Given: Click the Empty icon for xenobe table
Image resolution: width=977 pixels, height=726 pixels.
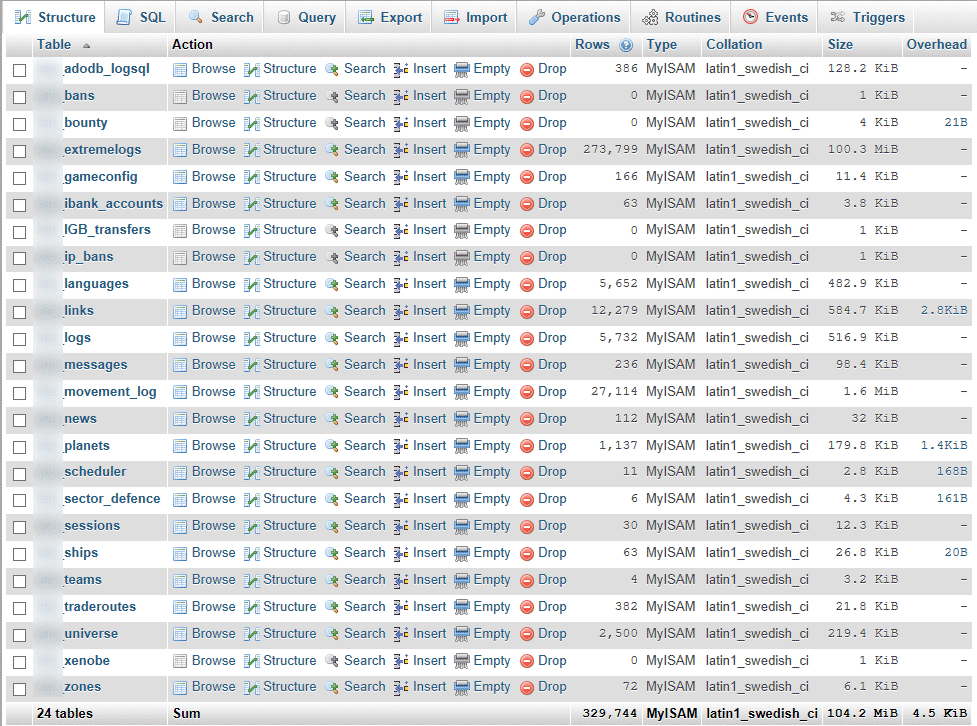Looking at the screenshot, I should click(x=461, y=661).
